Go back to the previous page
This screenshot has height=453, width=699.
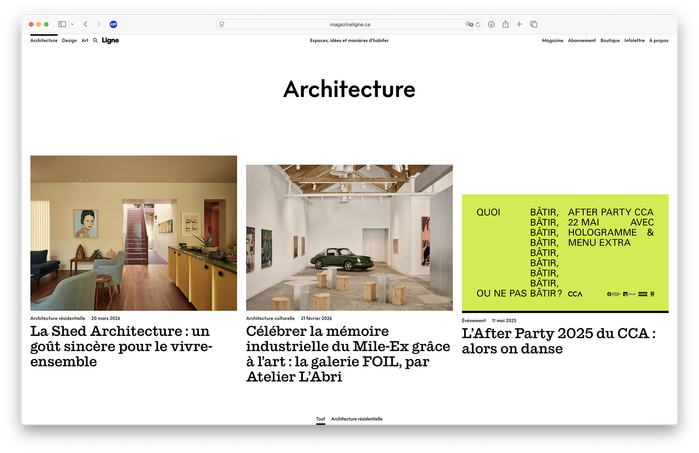click(x=85, y=24)
